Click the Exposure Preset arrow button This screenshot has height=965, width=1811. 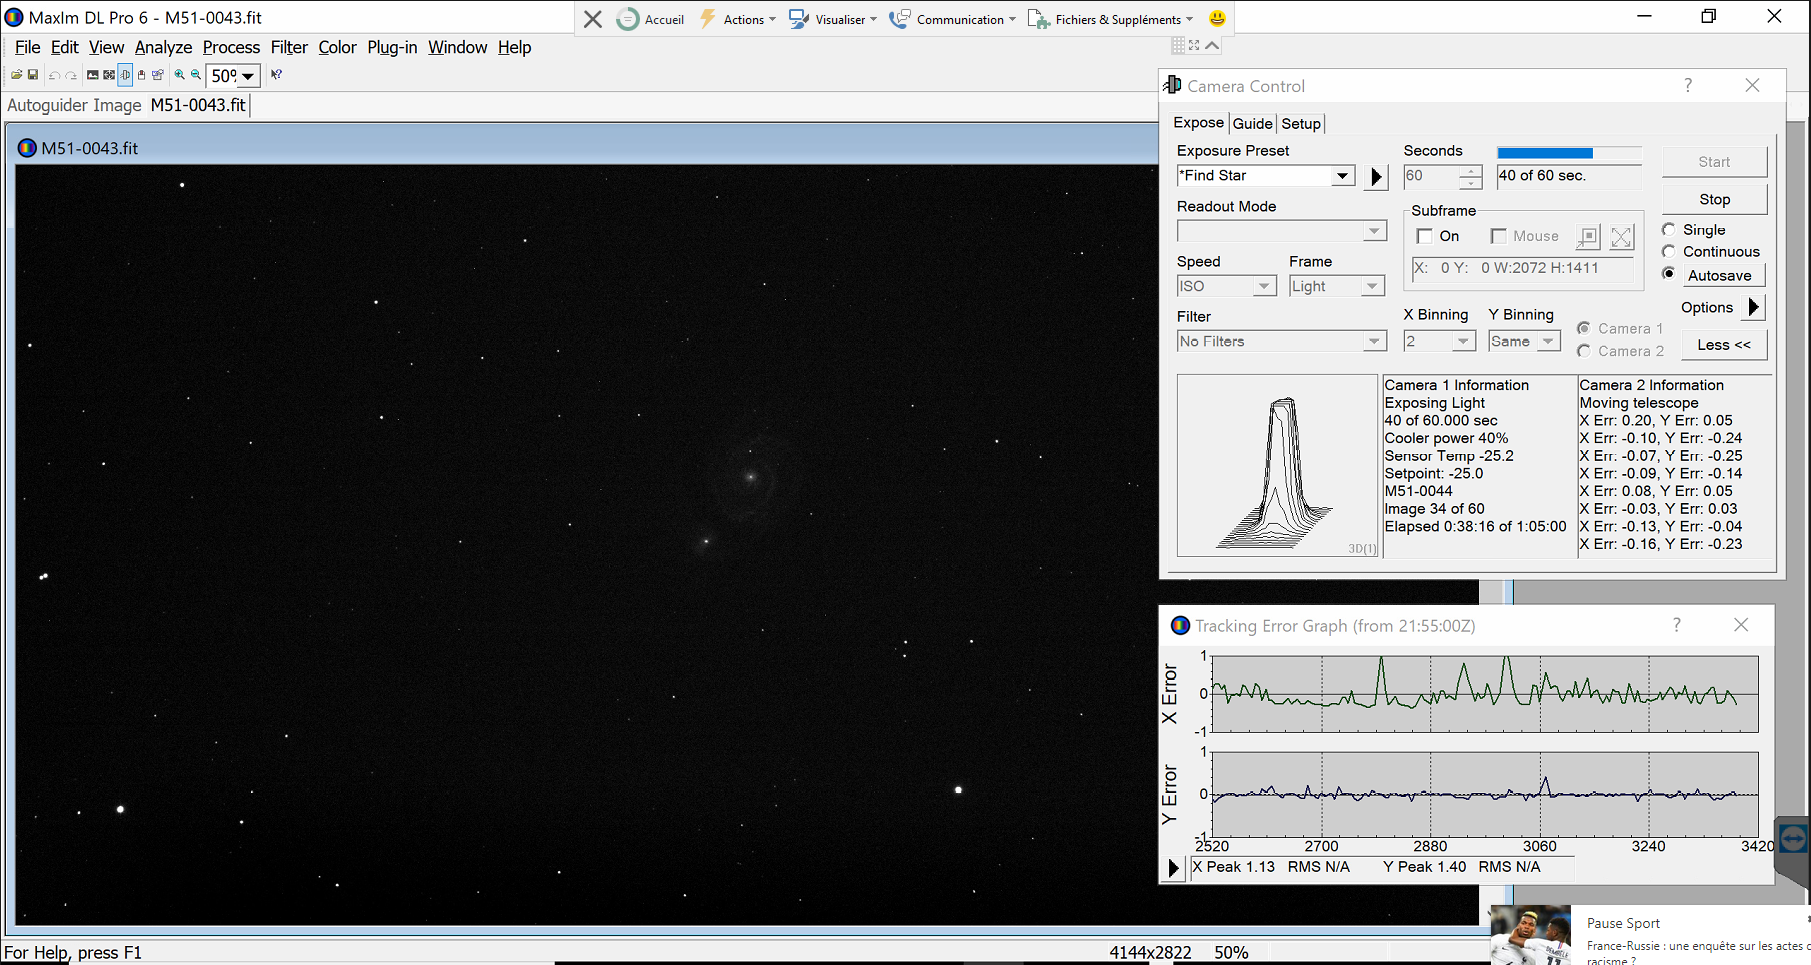(x=1376, y=177)
